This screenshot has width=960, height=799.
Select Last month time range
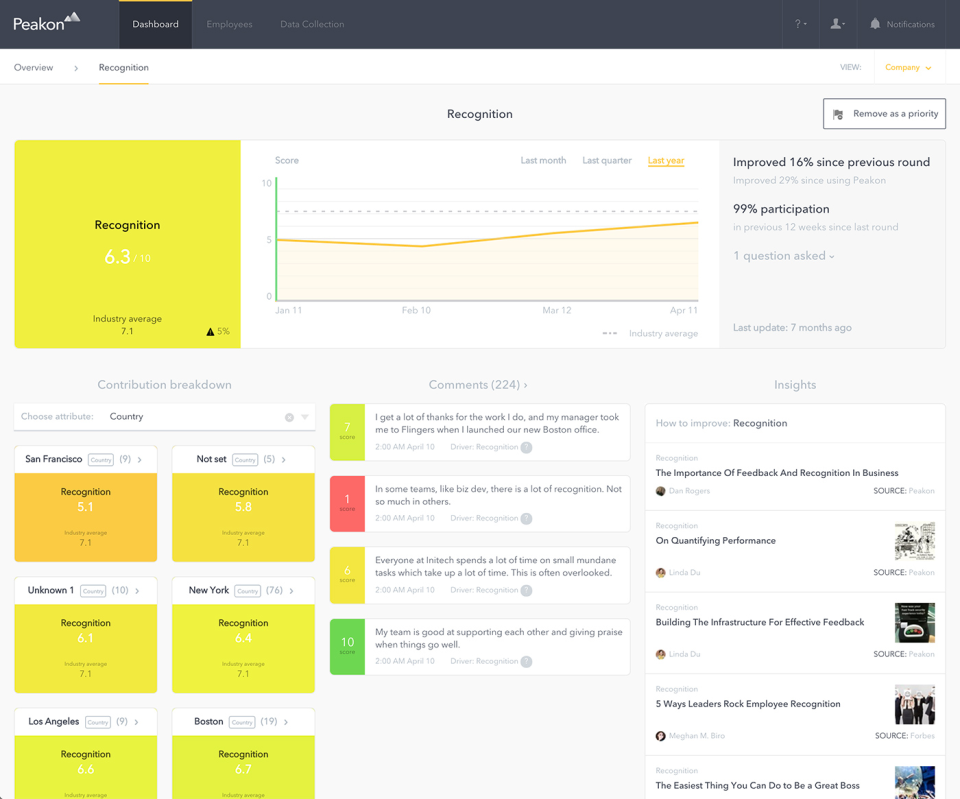point(543,160)
